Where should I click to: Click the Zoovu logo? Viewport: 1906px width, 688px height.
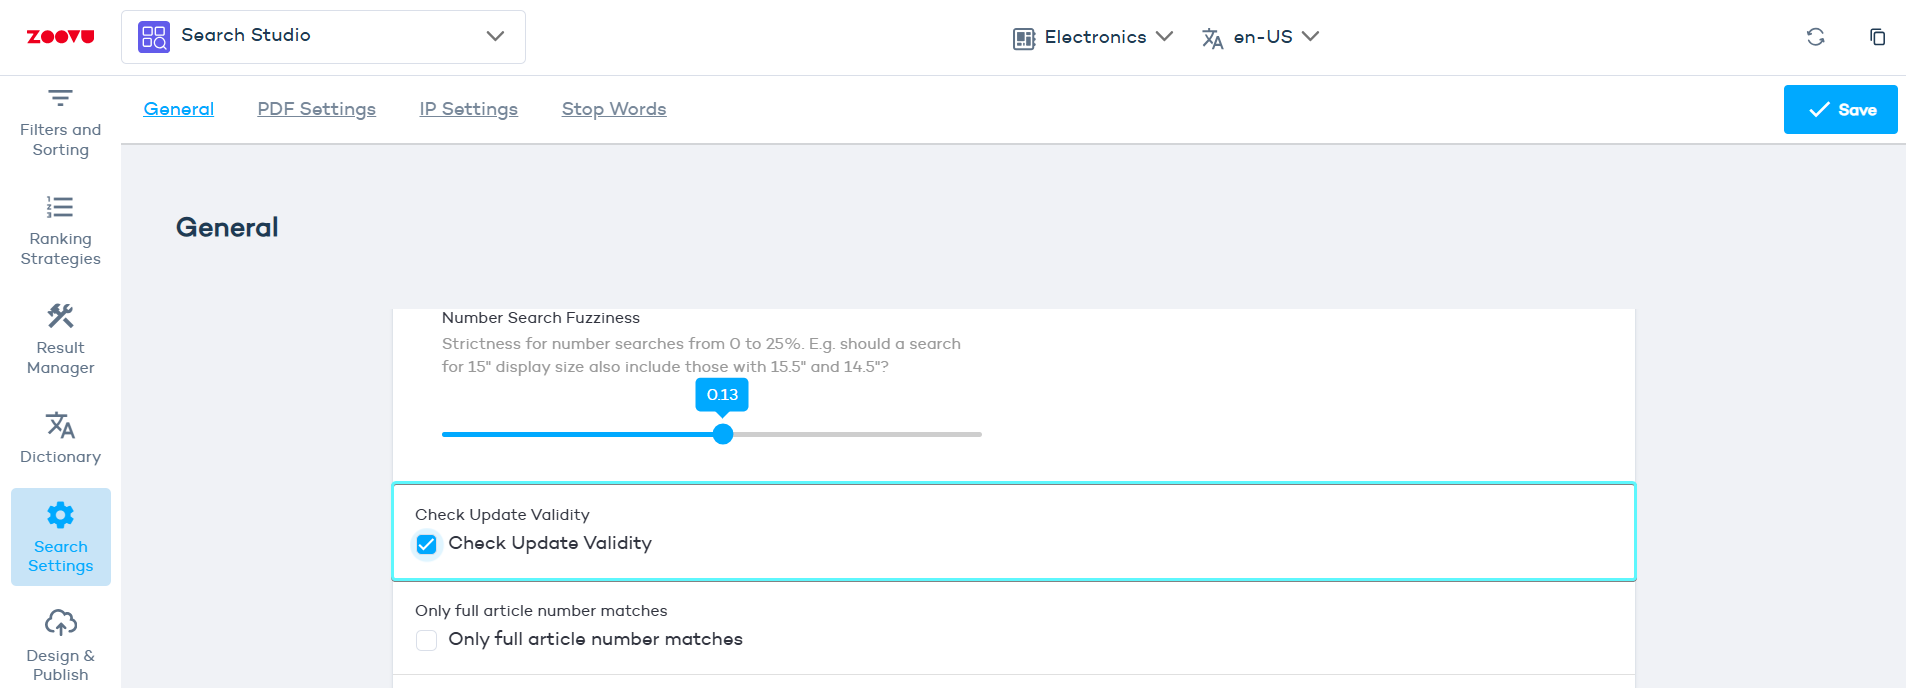(59, 36)
